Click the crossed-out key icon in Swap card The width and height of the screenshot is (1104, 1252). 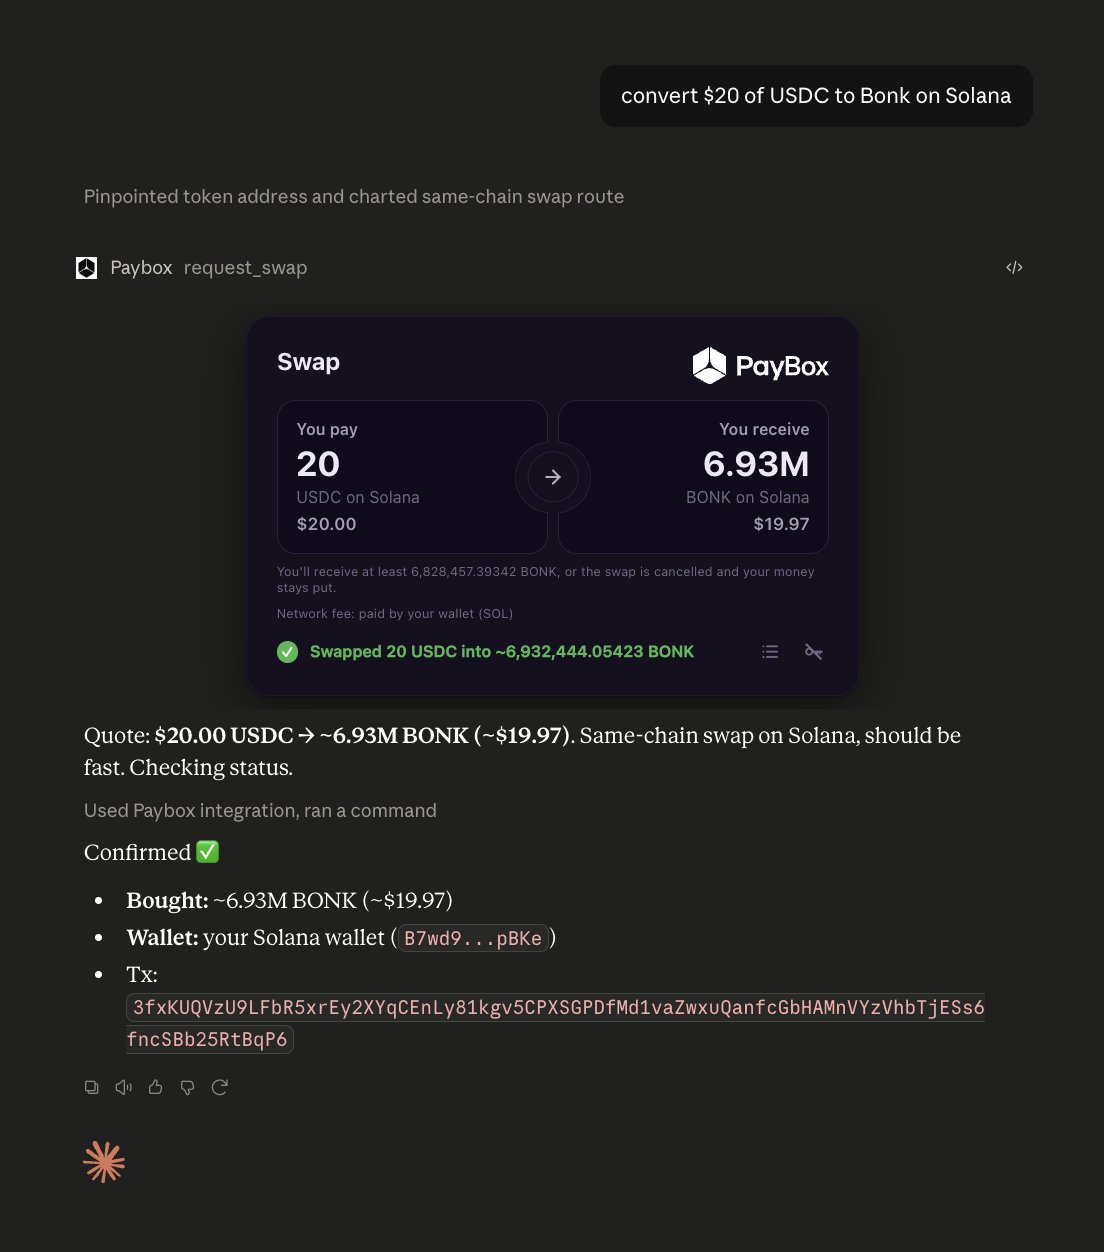pos(814,652)
